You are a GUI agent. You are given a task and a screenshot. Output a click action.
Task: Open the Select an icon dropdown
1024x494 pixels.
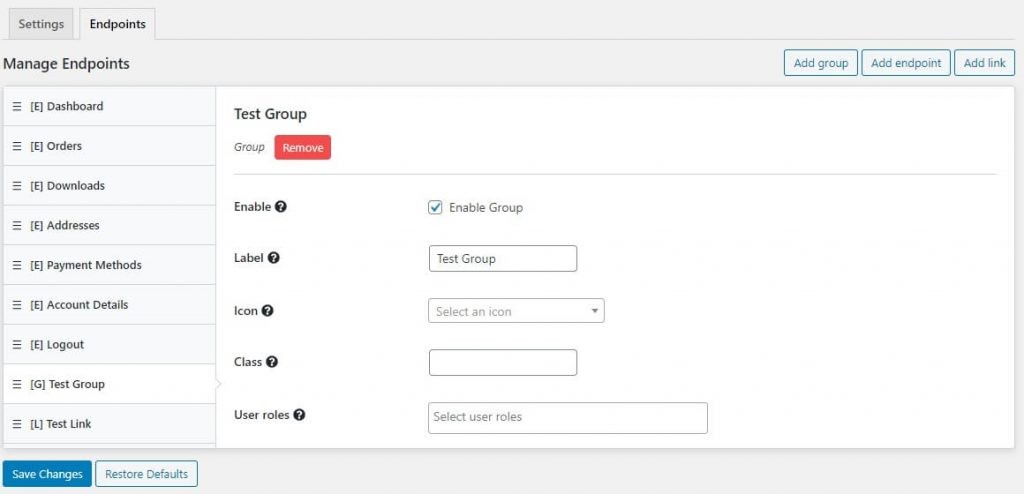click(x=515, y=311)
